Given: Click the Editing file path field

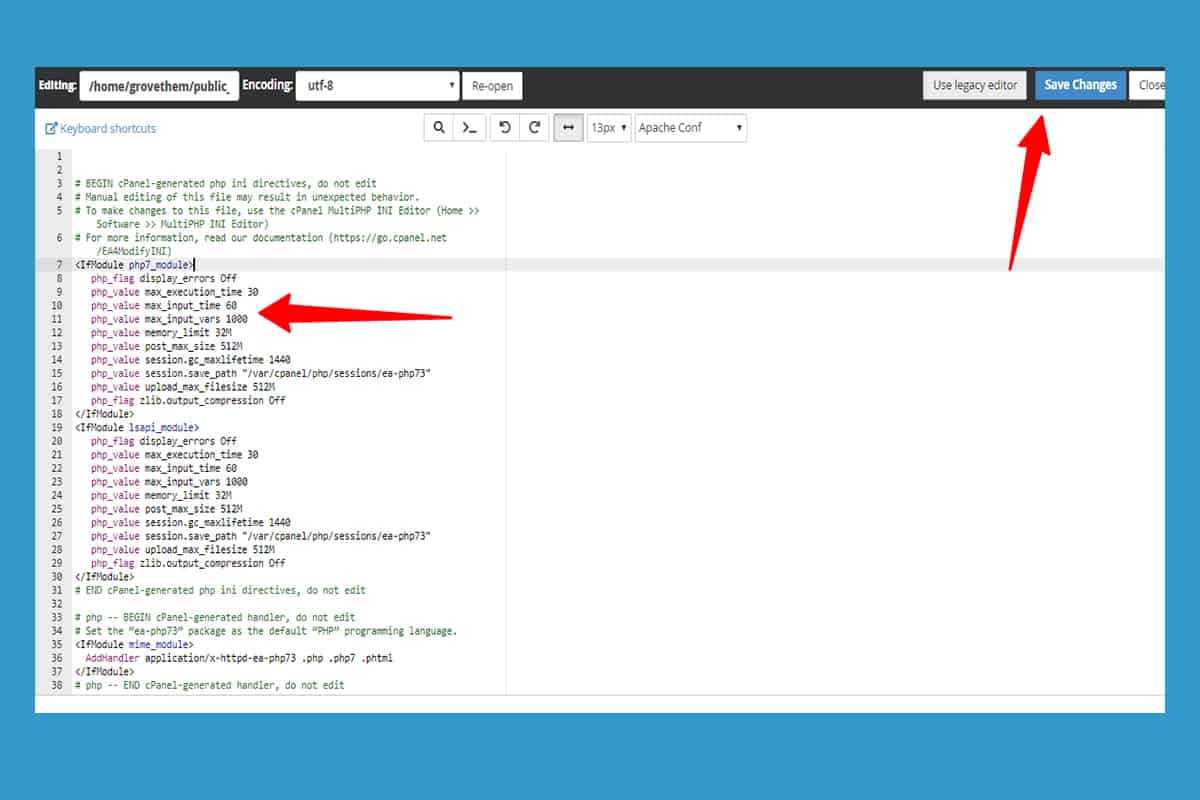Looking at the screenshot, I should 159,87.
